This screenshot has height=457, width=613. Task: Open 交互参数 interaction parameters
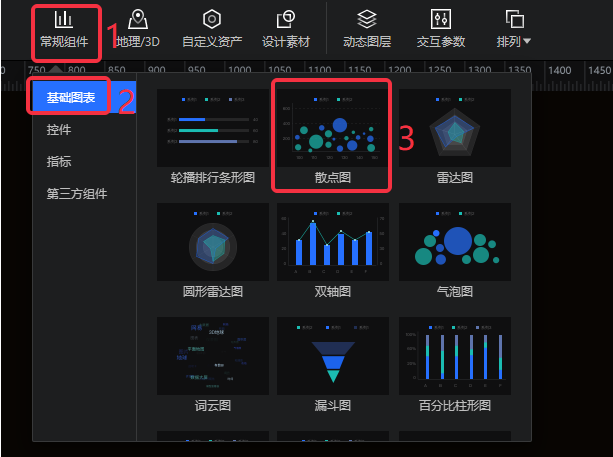(441, 29)
